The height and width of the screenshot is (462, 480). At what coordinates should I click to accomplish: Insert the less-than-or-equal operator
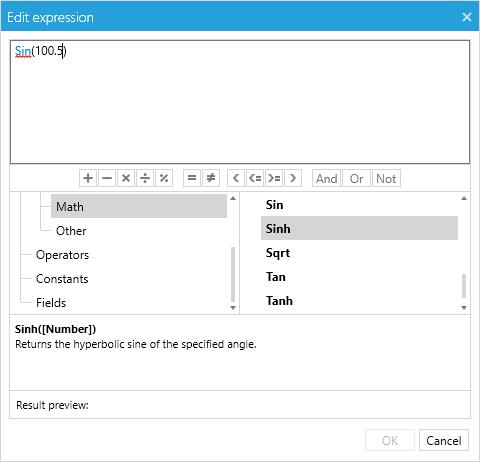(x=255, y=178)
